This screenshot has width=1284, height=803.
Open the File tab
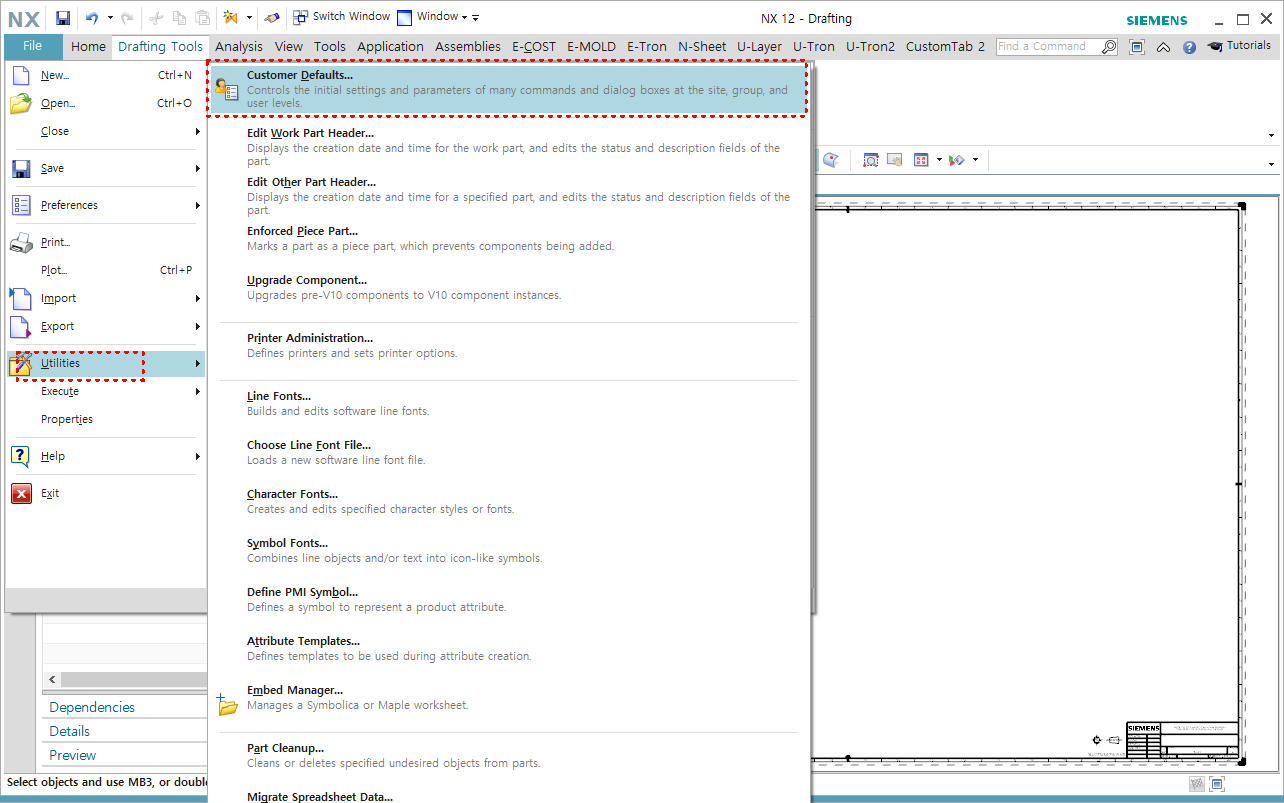coord(33,46)
